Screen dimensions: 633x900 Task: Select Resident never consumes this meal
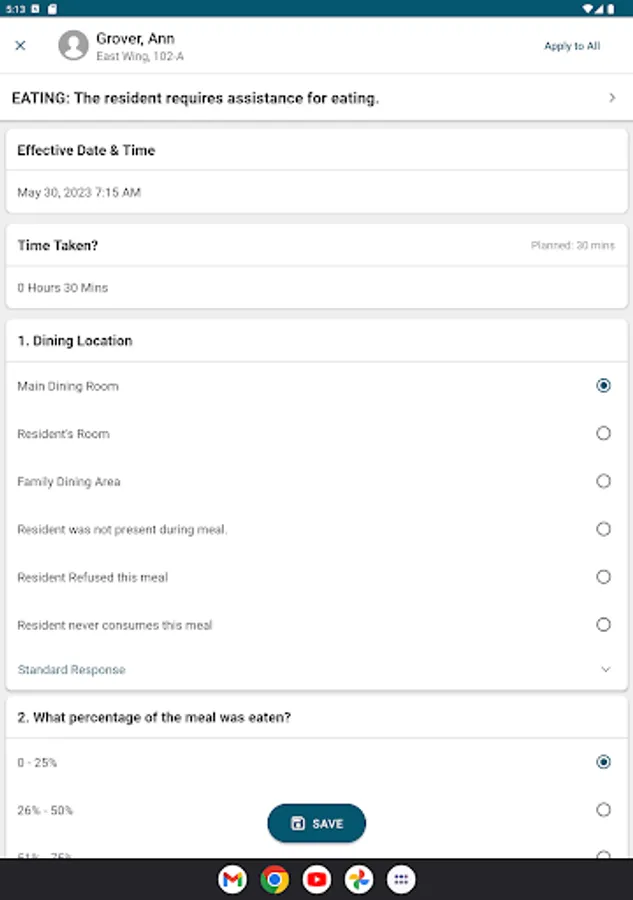pyautogui.click(x=603, y=625)
